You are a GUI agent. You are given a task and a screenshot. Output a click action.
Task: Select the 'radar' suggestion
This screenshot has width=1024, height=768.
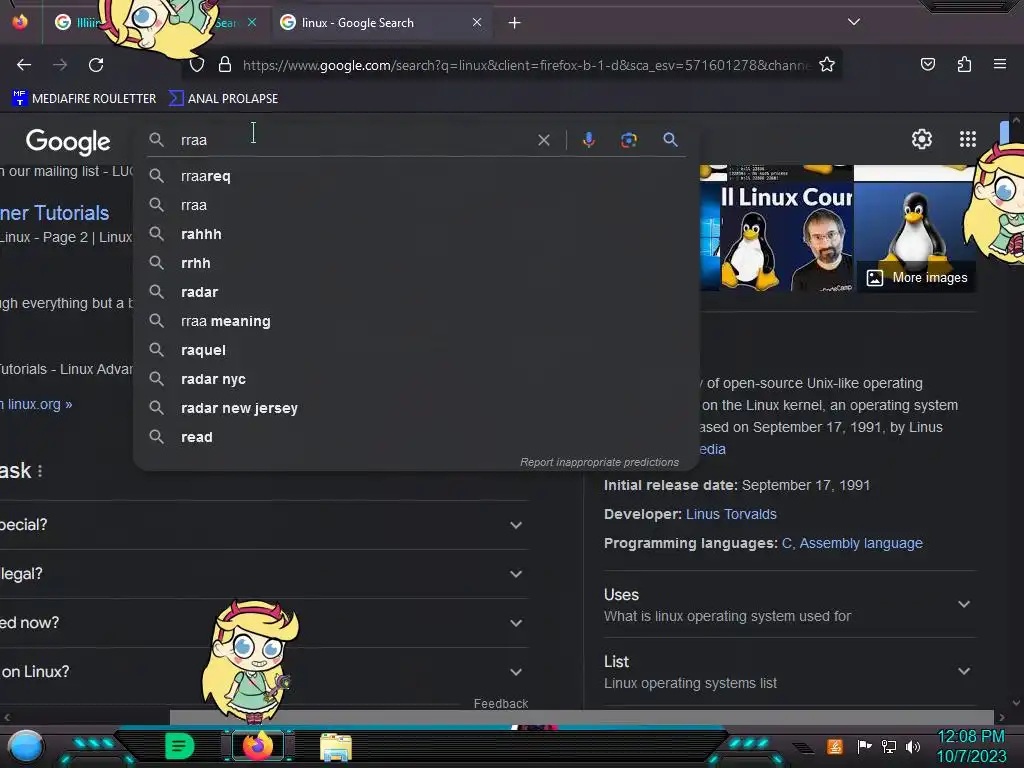coord(416,292)
